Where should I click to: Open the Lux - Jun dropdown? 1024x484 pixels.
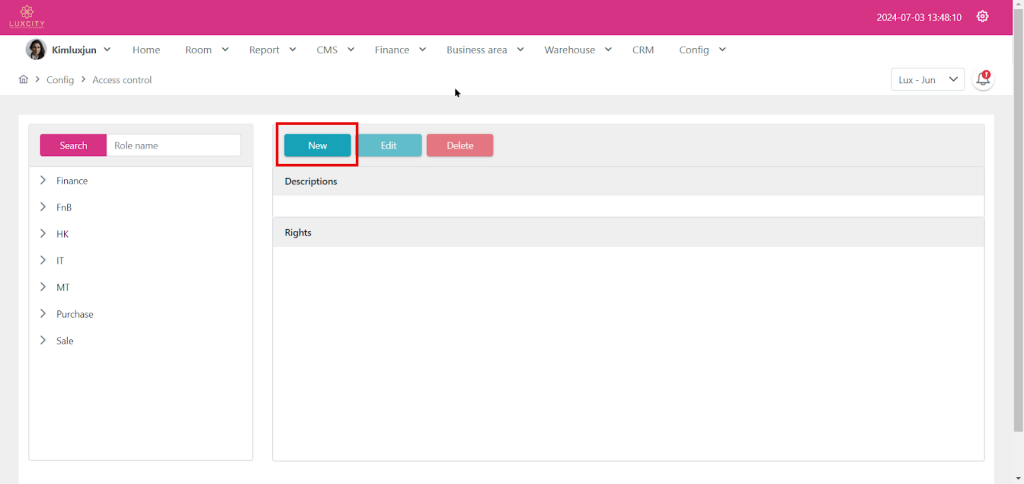(926, 80)
